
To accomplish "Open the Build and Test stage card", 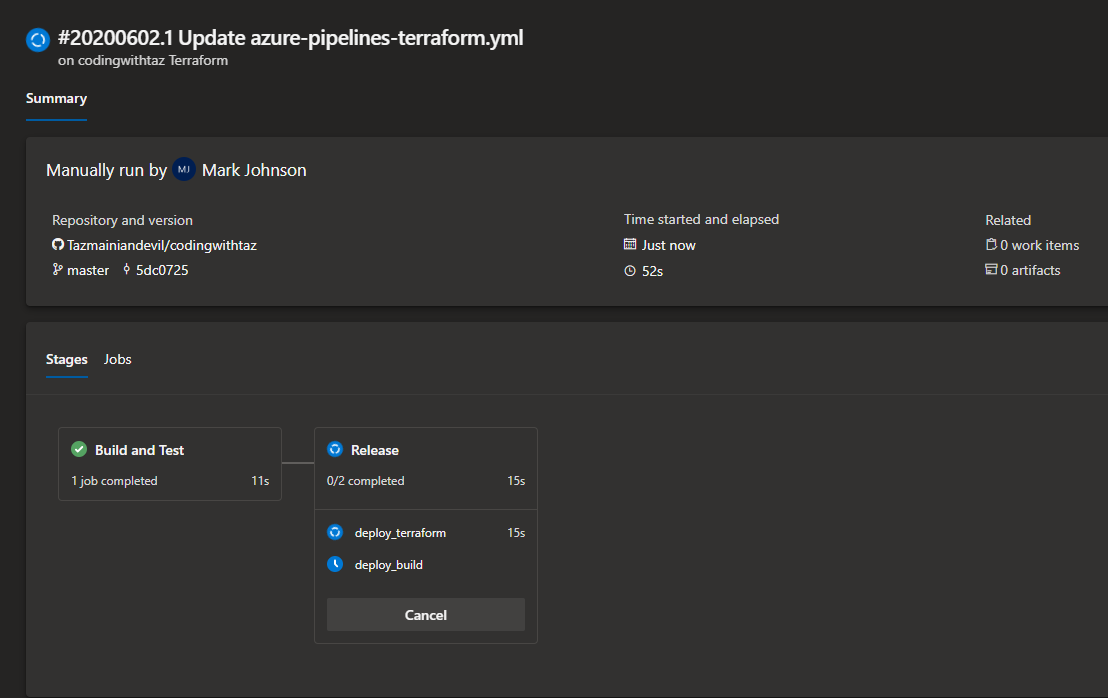I will (x=170, y=465).
